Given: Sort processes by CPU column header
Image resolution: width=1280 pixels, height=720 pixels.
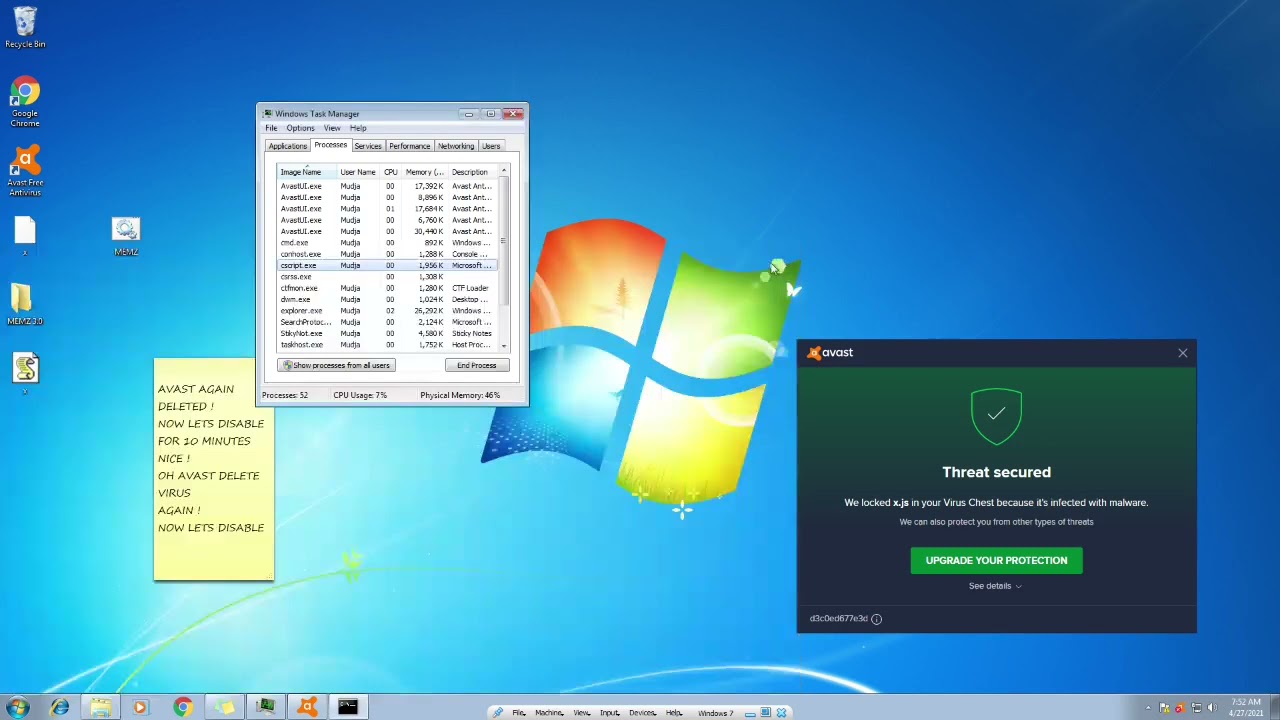Looking at the screenshot, I should (x=391, y=172).
